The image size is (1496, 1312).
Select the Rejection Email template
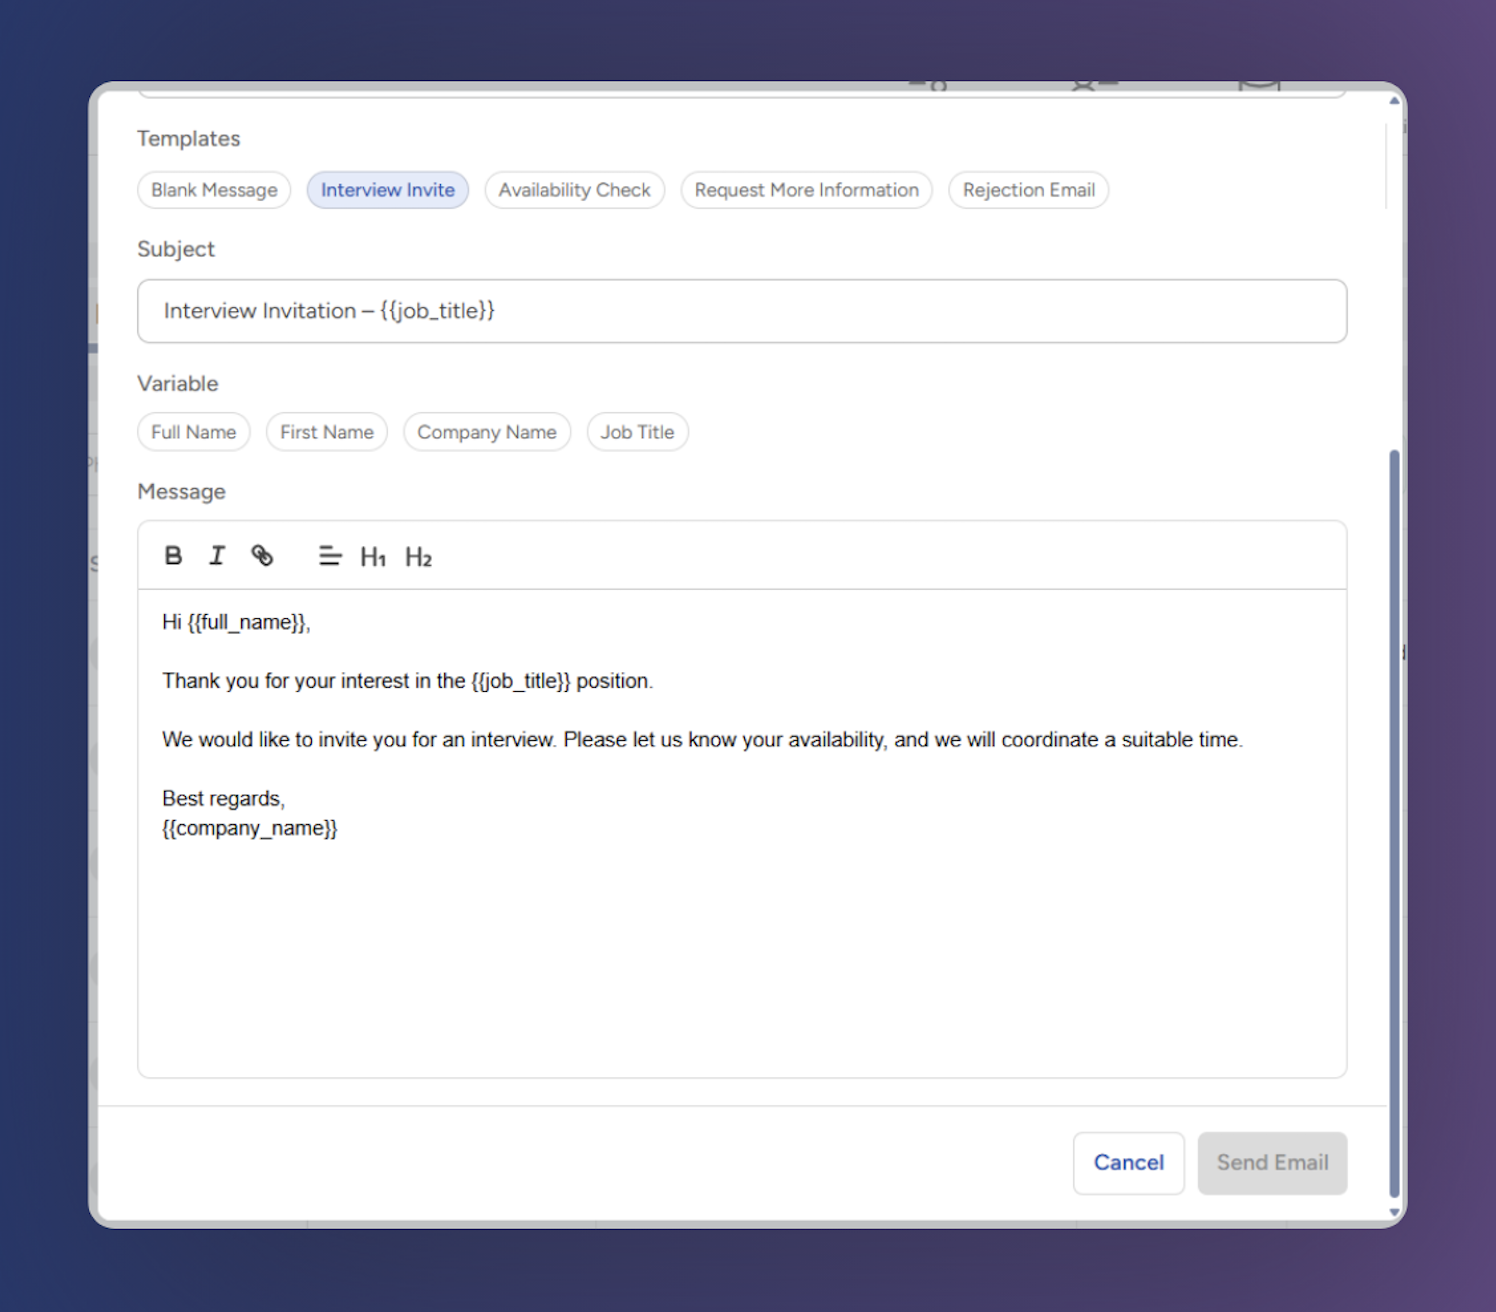1029,190
